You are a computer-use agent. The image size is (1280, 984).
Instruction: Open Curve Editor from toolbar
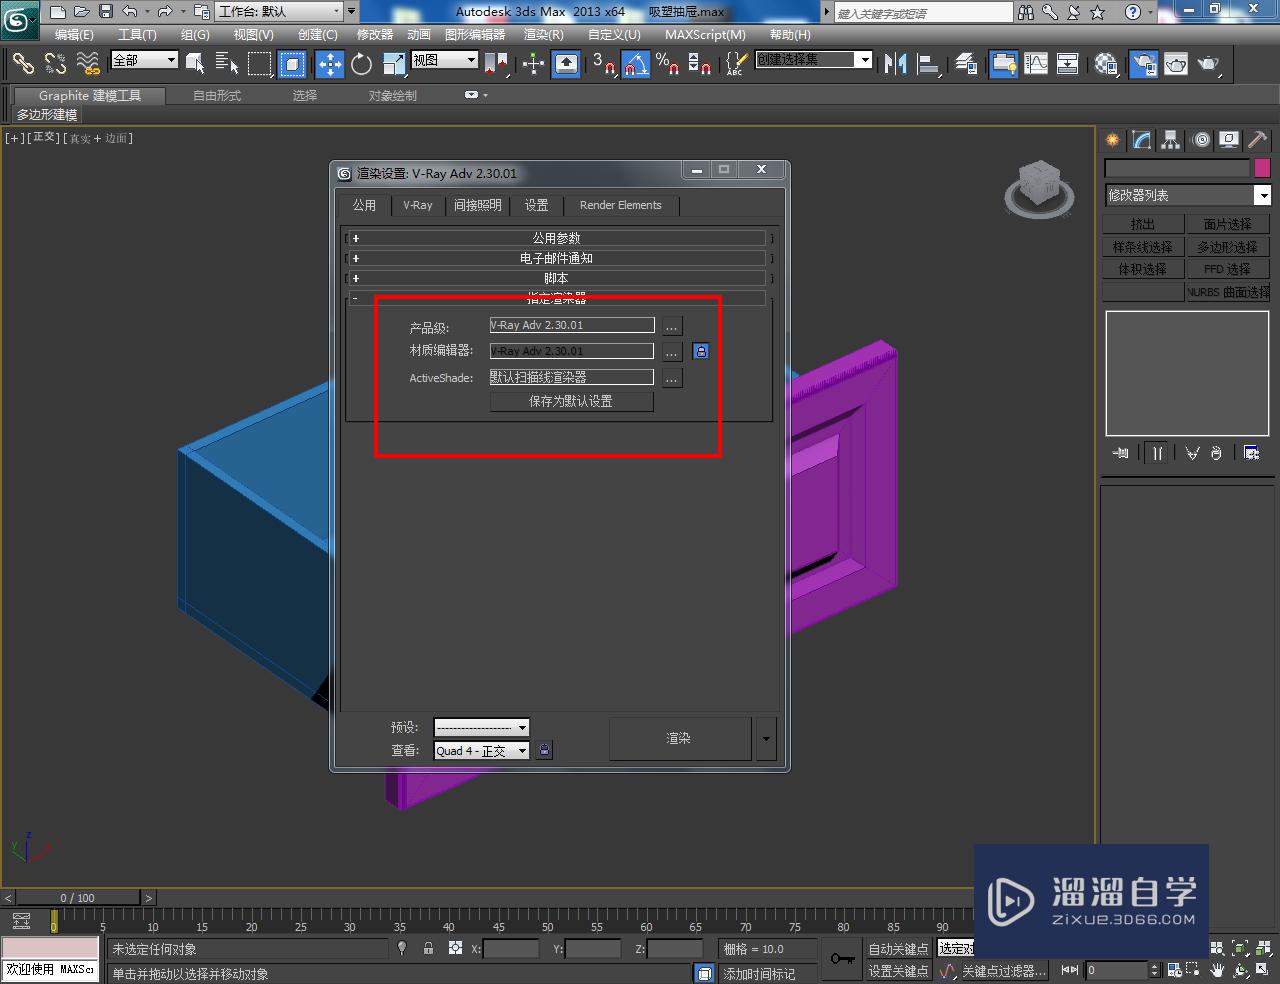tap(1036, 64)
